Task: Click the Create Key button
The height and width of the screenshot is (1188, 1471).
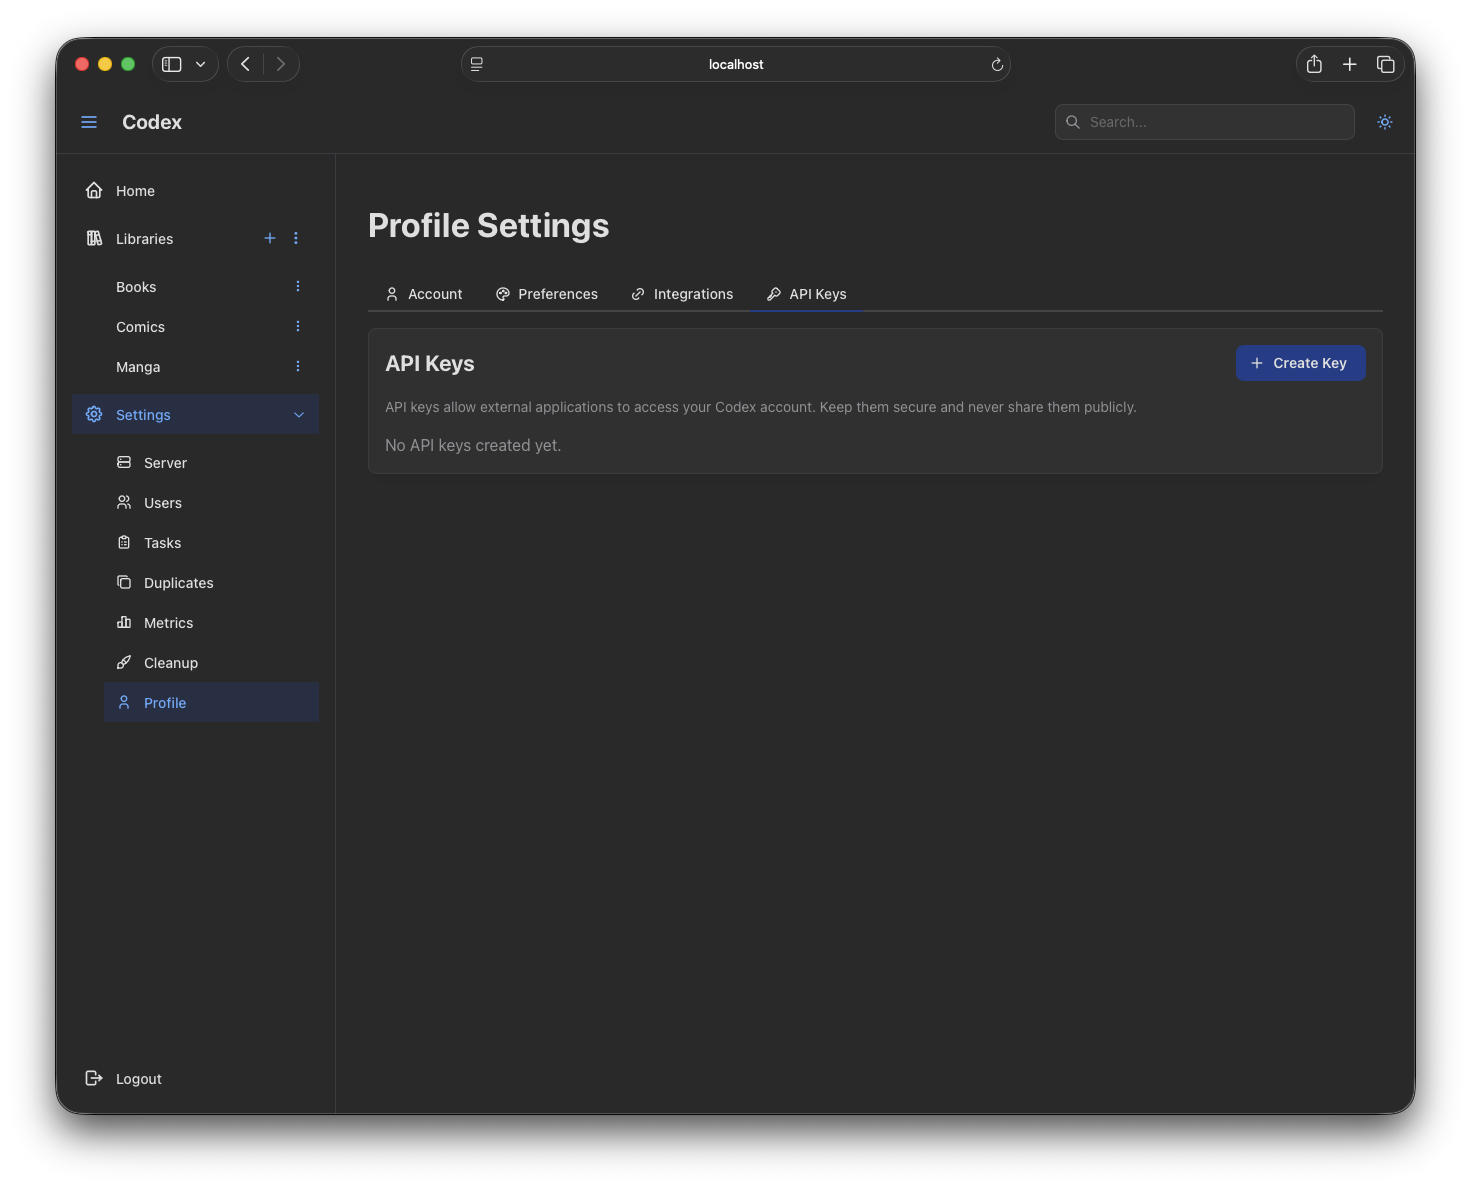Action: tap(1300, 362)
